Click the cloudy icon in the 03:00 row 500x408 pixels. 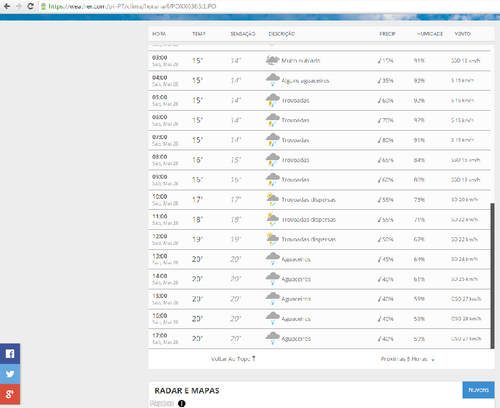272,60
